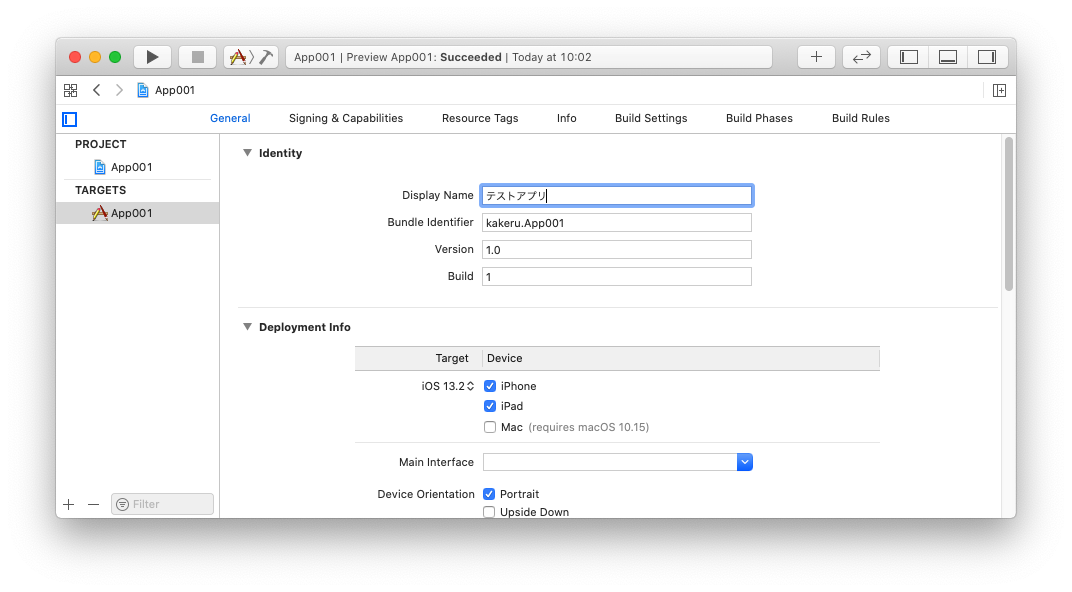The width and height of the screenshot is (1072, 592).
Task: Open the Build Rules tab
Action: click(x=861, y=118)
